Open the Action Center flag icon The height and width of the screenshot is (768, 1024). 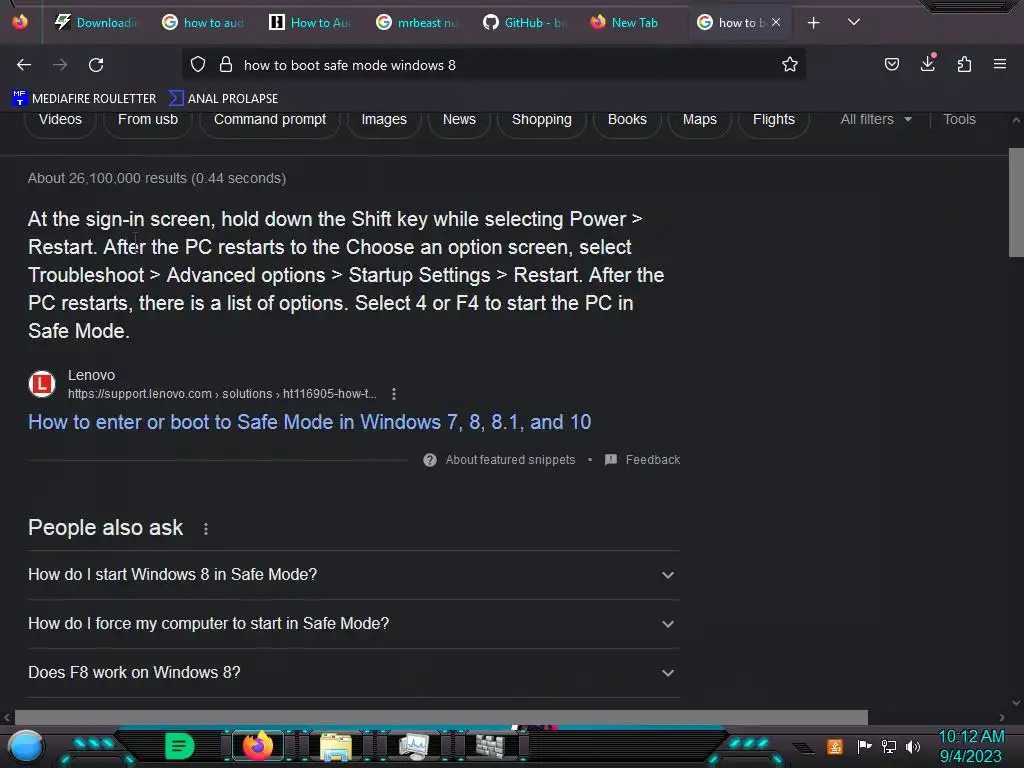tap(864, 746)
